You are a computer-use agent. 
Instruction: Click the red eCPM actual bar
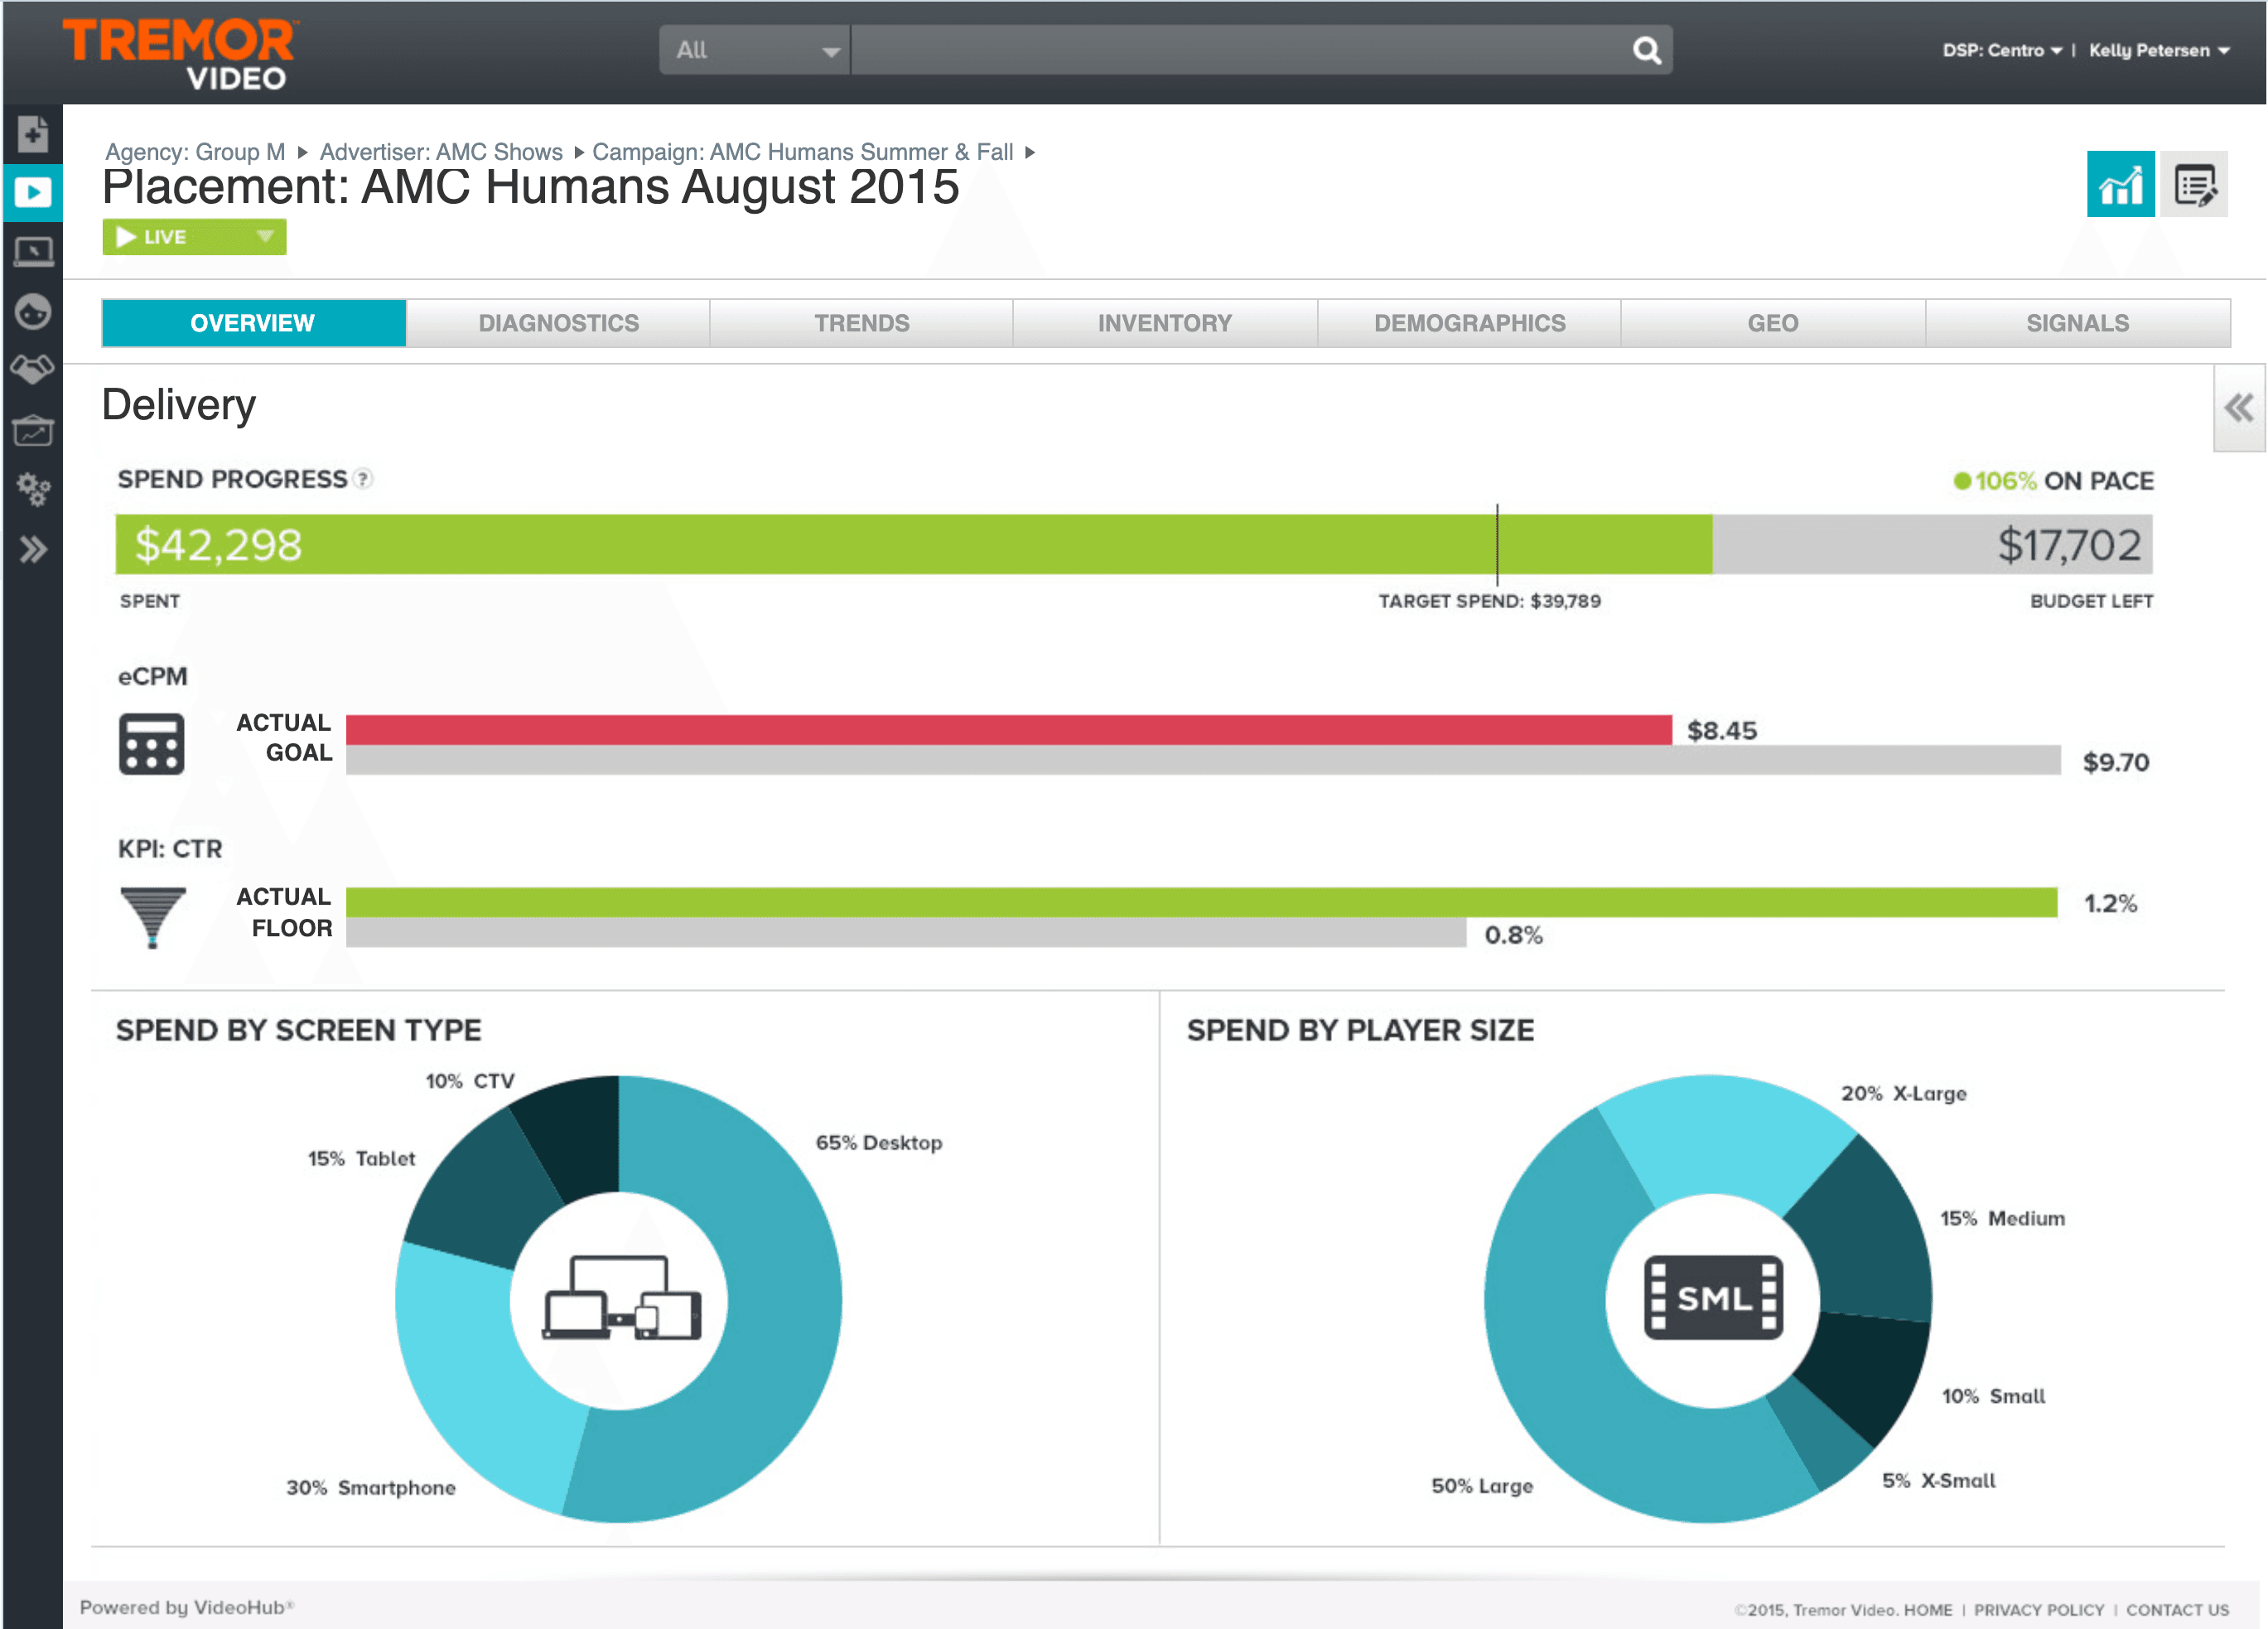1009,729
